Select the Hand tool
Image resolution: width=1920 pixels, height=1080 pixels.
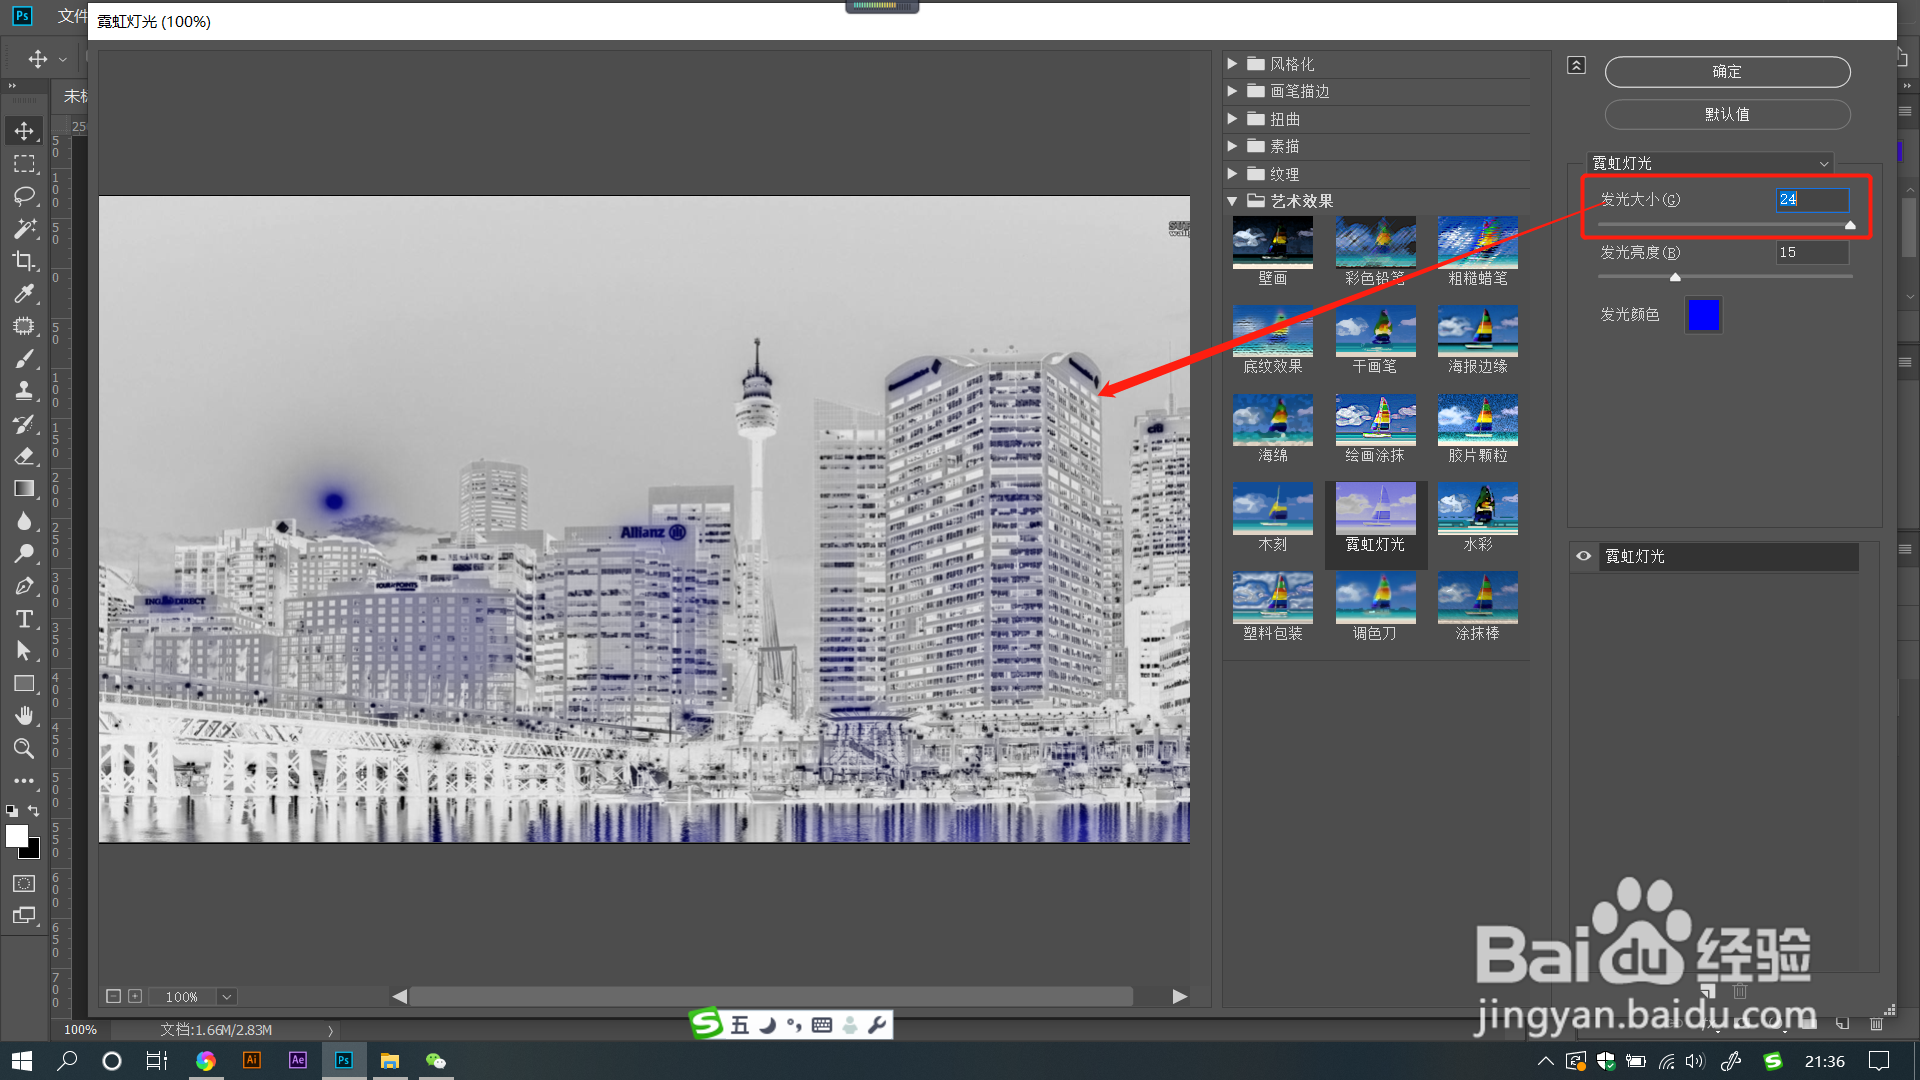tap(24, 716)
